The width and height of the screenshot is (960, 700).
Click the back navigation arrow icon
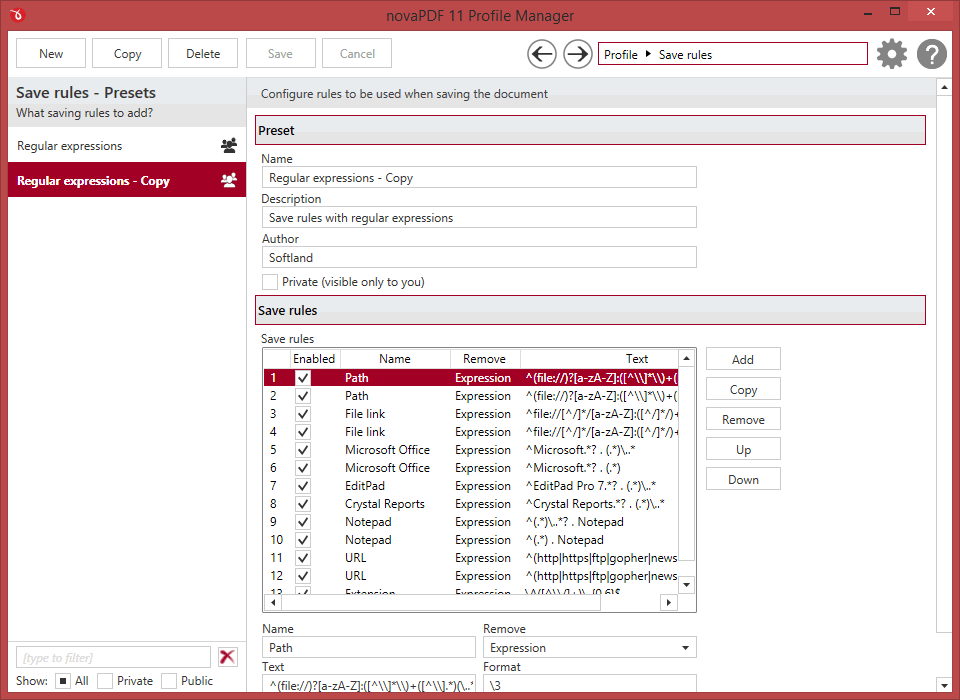[542, 55]
